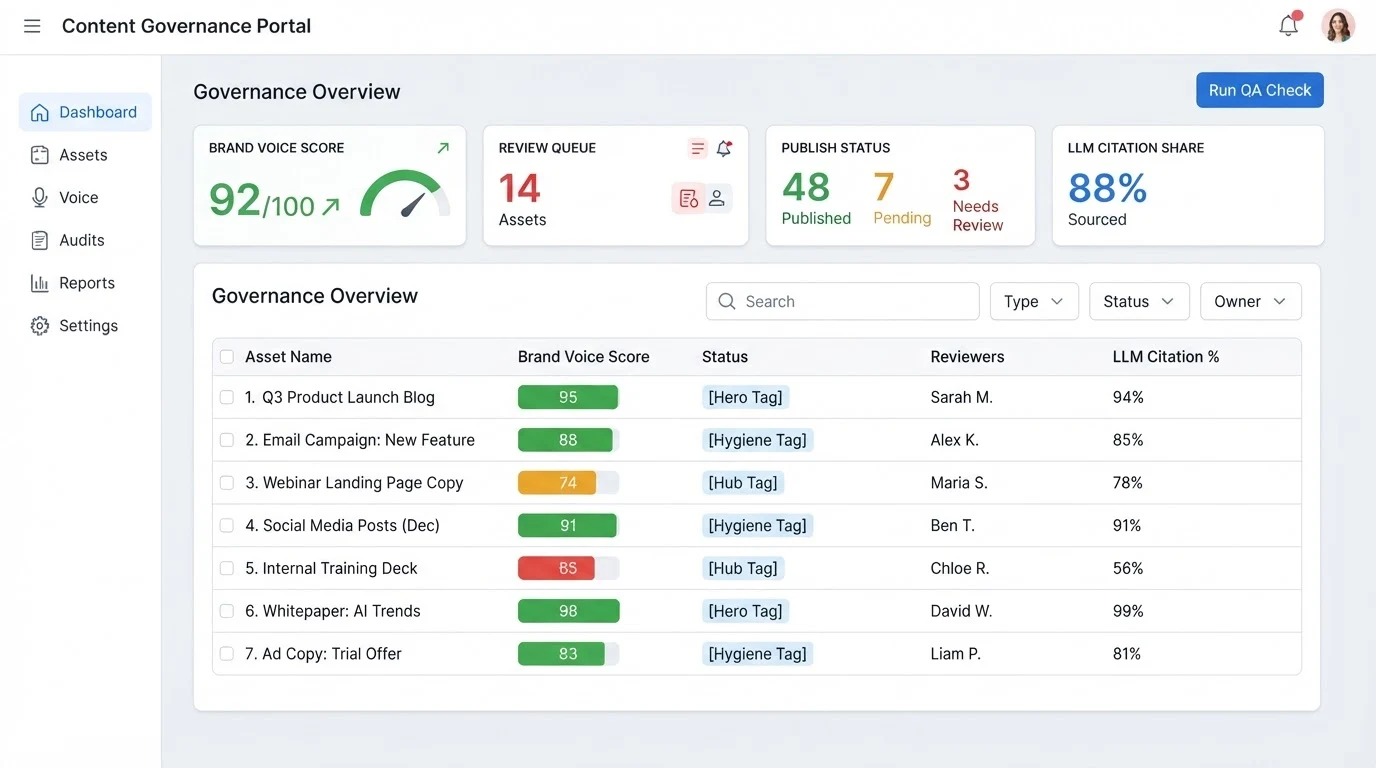Open Assets section in sidebar
Image resolution: width=1376 pixels, height=768 pixels.
pyautogui.click(x=85, y=155)
